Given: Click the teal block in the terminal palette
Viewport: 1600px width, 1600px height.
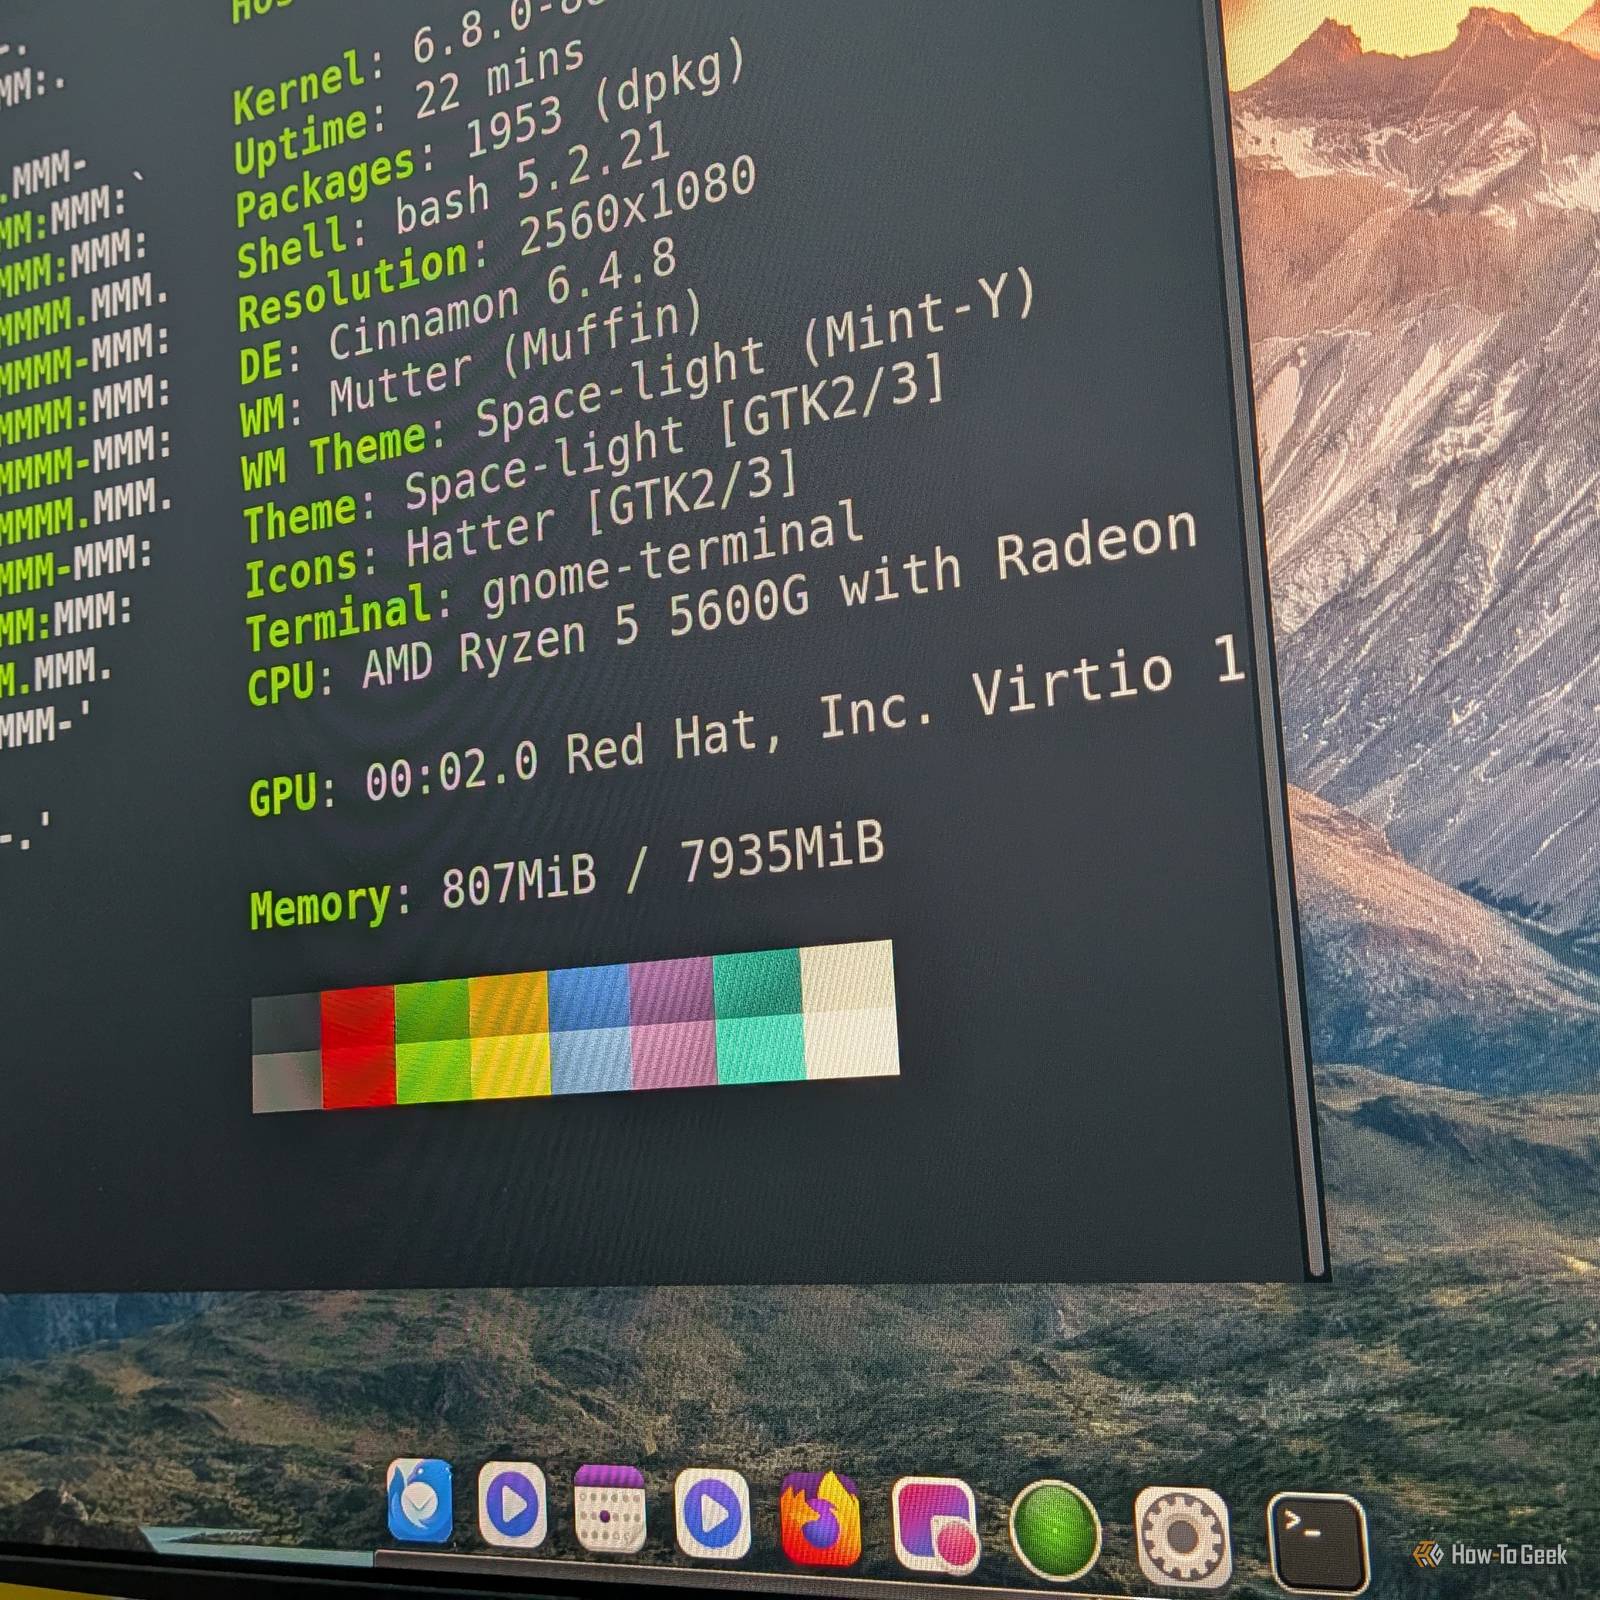Looking at the screenshot, I should point(759,1014).
